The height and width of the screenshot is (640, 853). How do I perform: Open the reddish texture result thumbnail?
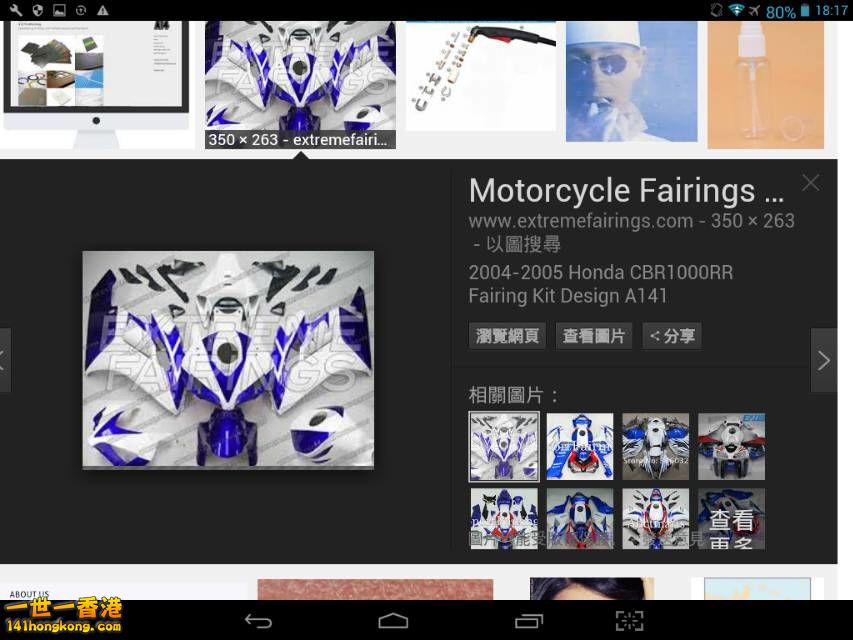(x=375, y=589)
